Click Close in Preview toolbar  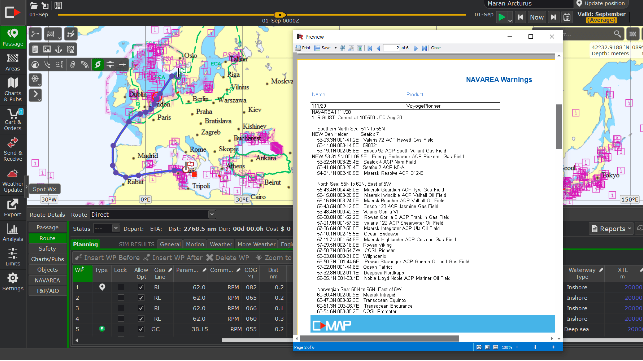point(436,48)
